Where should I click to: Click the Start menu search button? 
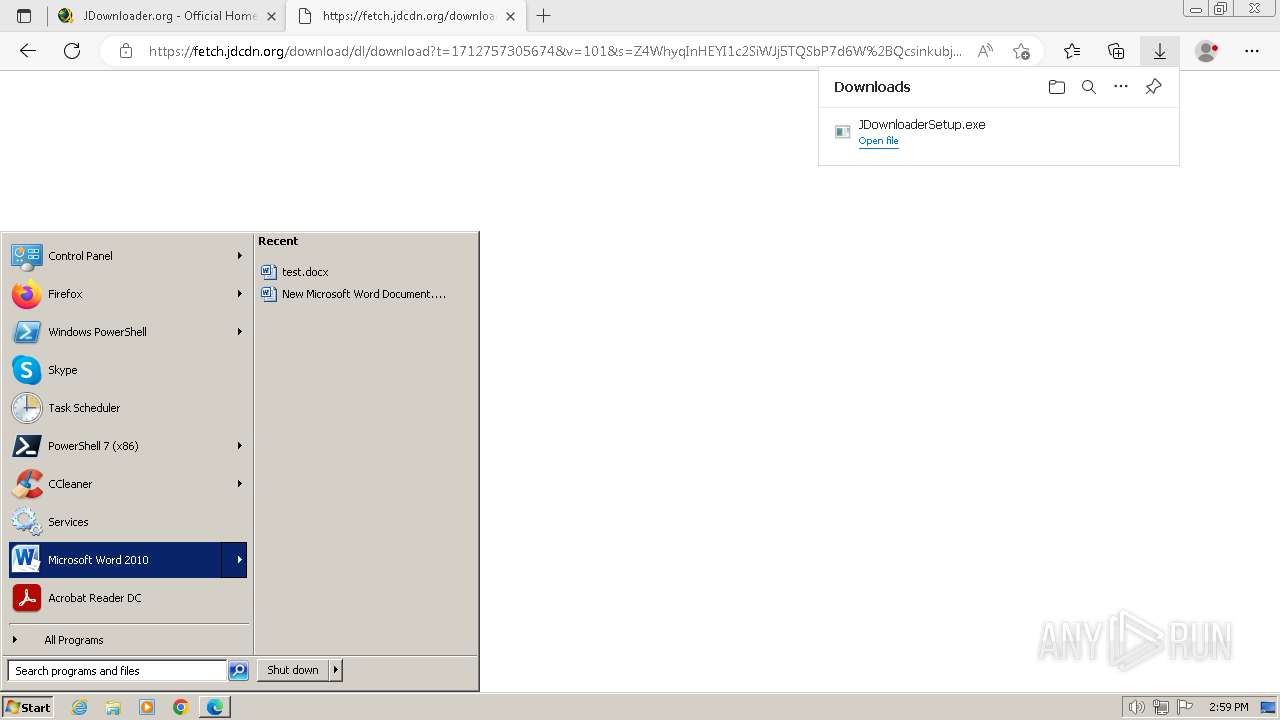point(238,671)
